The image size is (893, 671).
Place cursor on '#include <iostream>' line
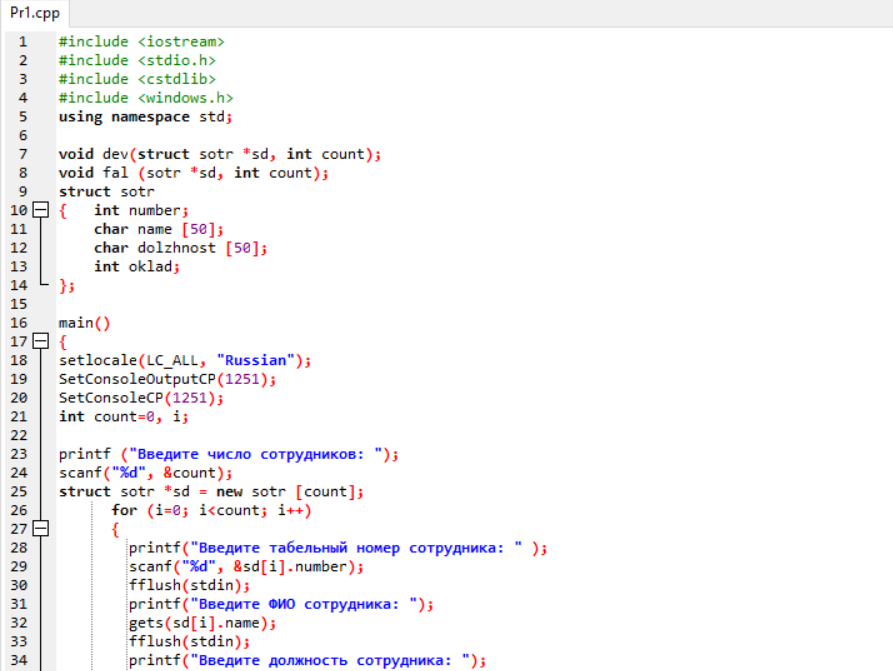click(x=141, y=42)
